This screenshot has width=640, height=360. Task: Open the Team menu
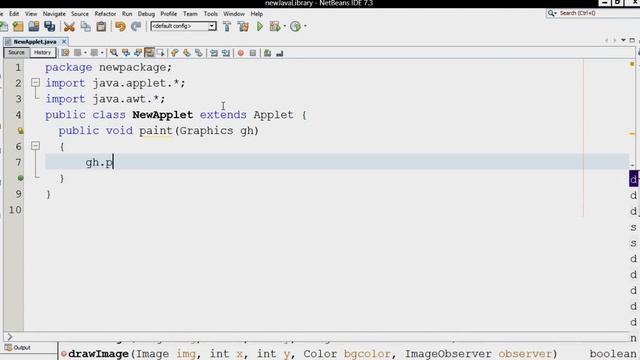pos(190,14)
